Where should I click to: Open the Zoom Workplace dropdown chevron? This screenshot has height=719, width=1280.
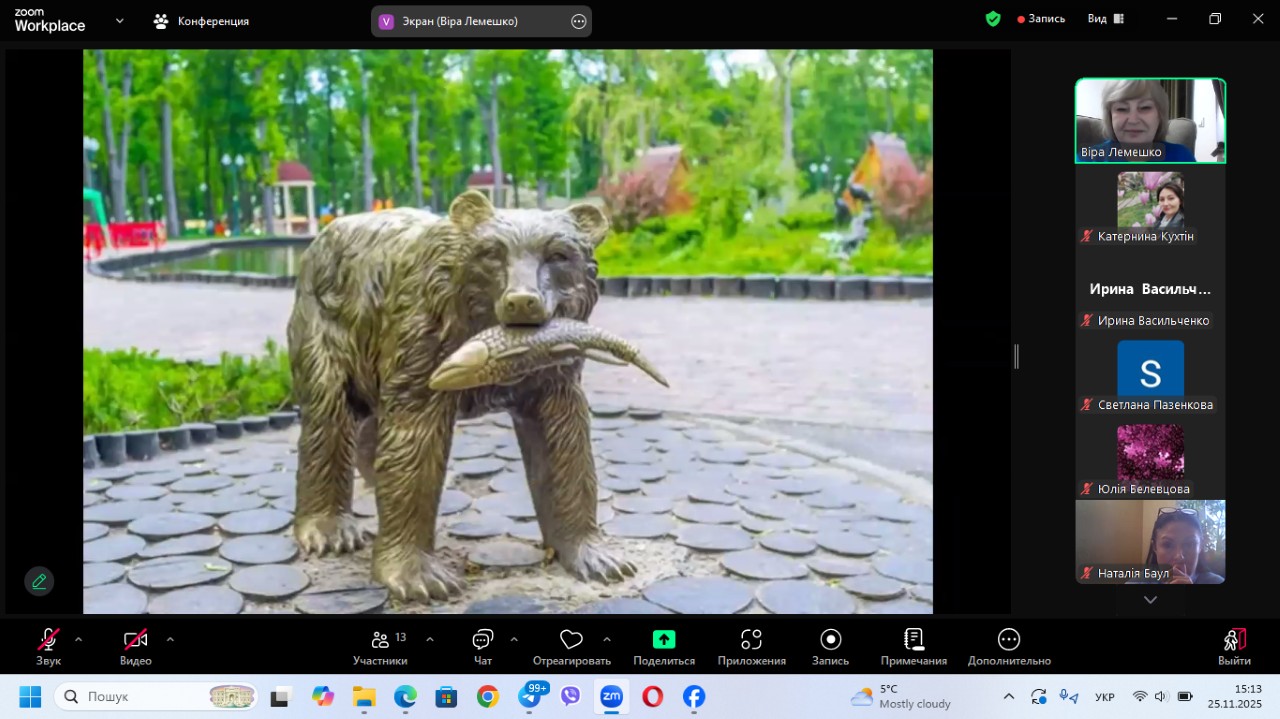[x=120, y=20]
